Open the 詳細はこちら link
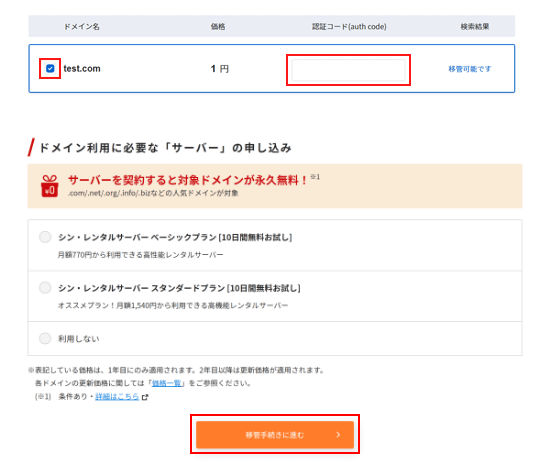Image resolution: width=550 pixels, height=462 pixels. point(117,396)
